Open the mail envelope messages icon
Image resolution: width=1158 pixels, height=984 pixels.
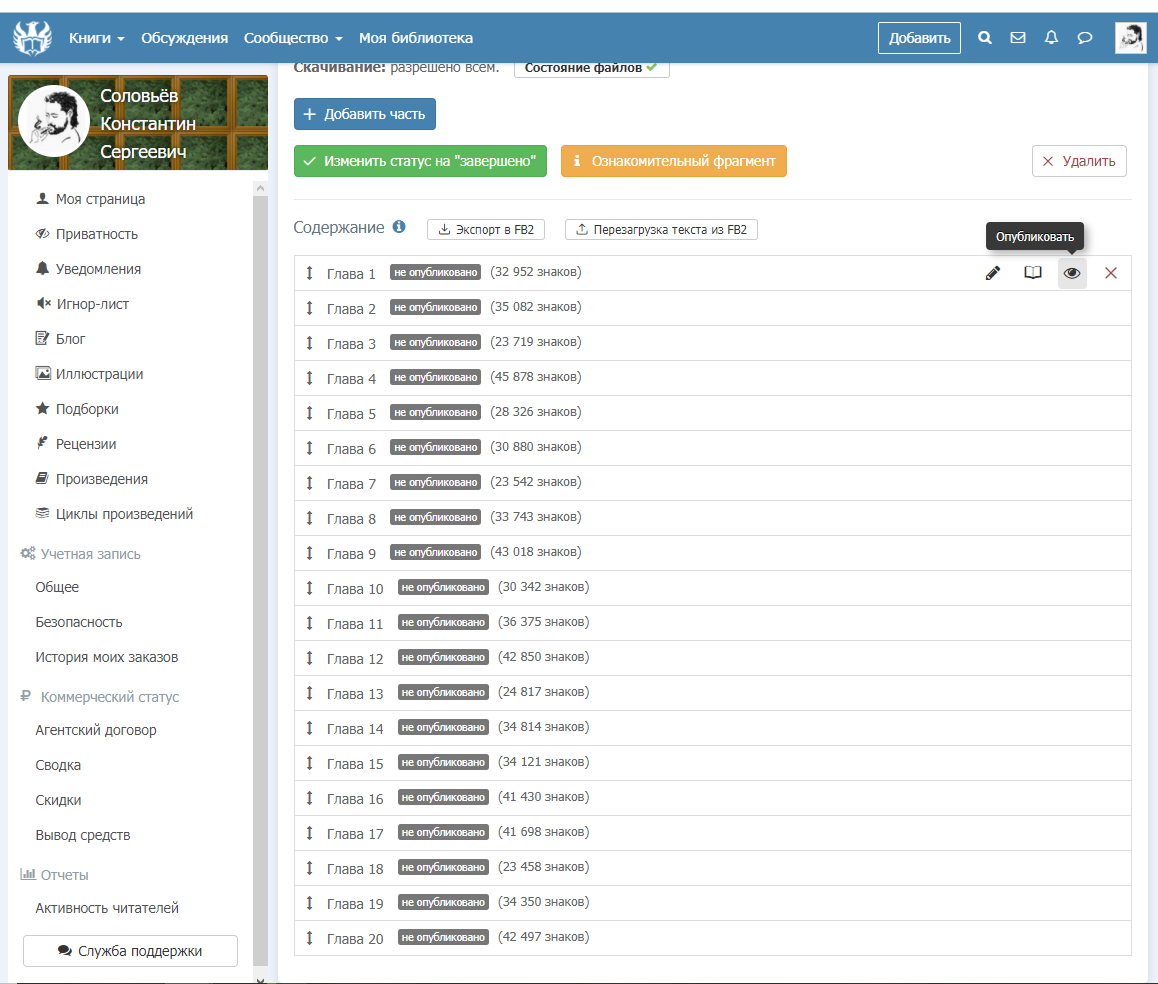tap(1018, 38)
